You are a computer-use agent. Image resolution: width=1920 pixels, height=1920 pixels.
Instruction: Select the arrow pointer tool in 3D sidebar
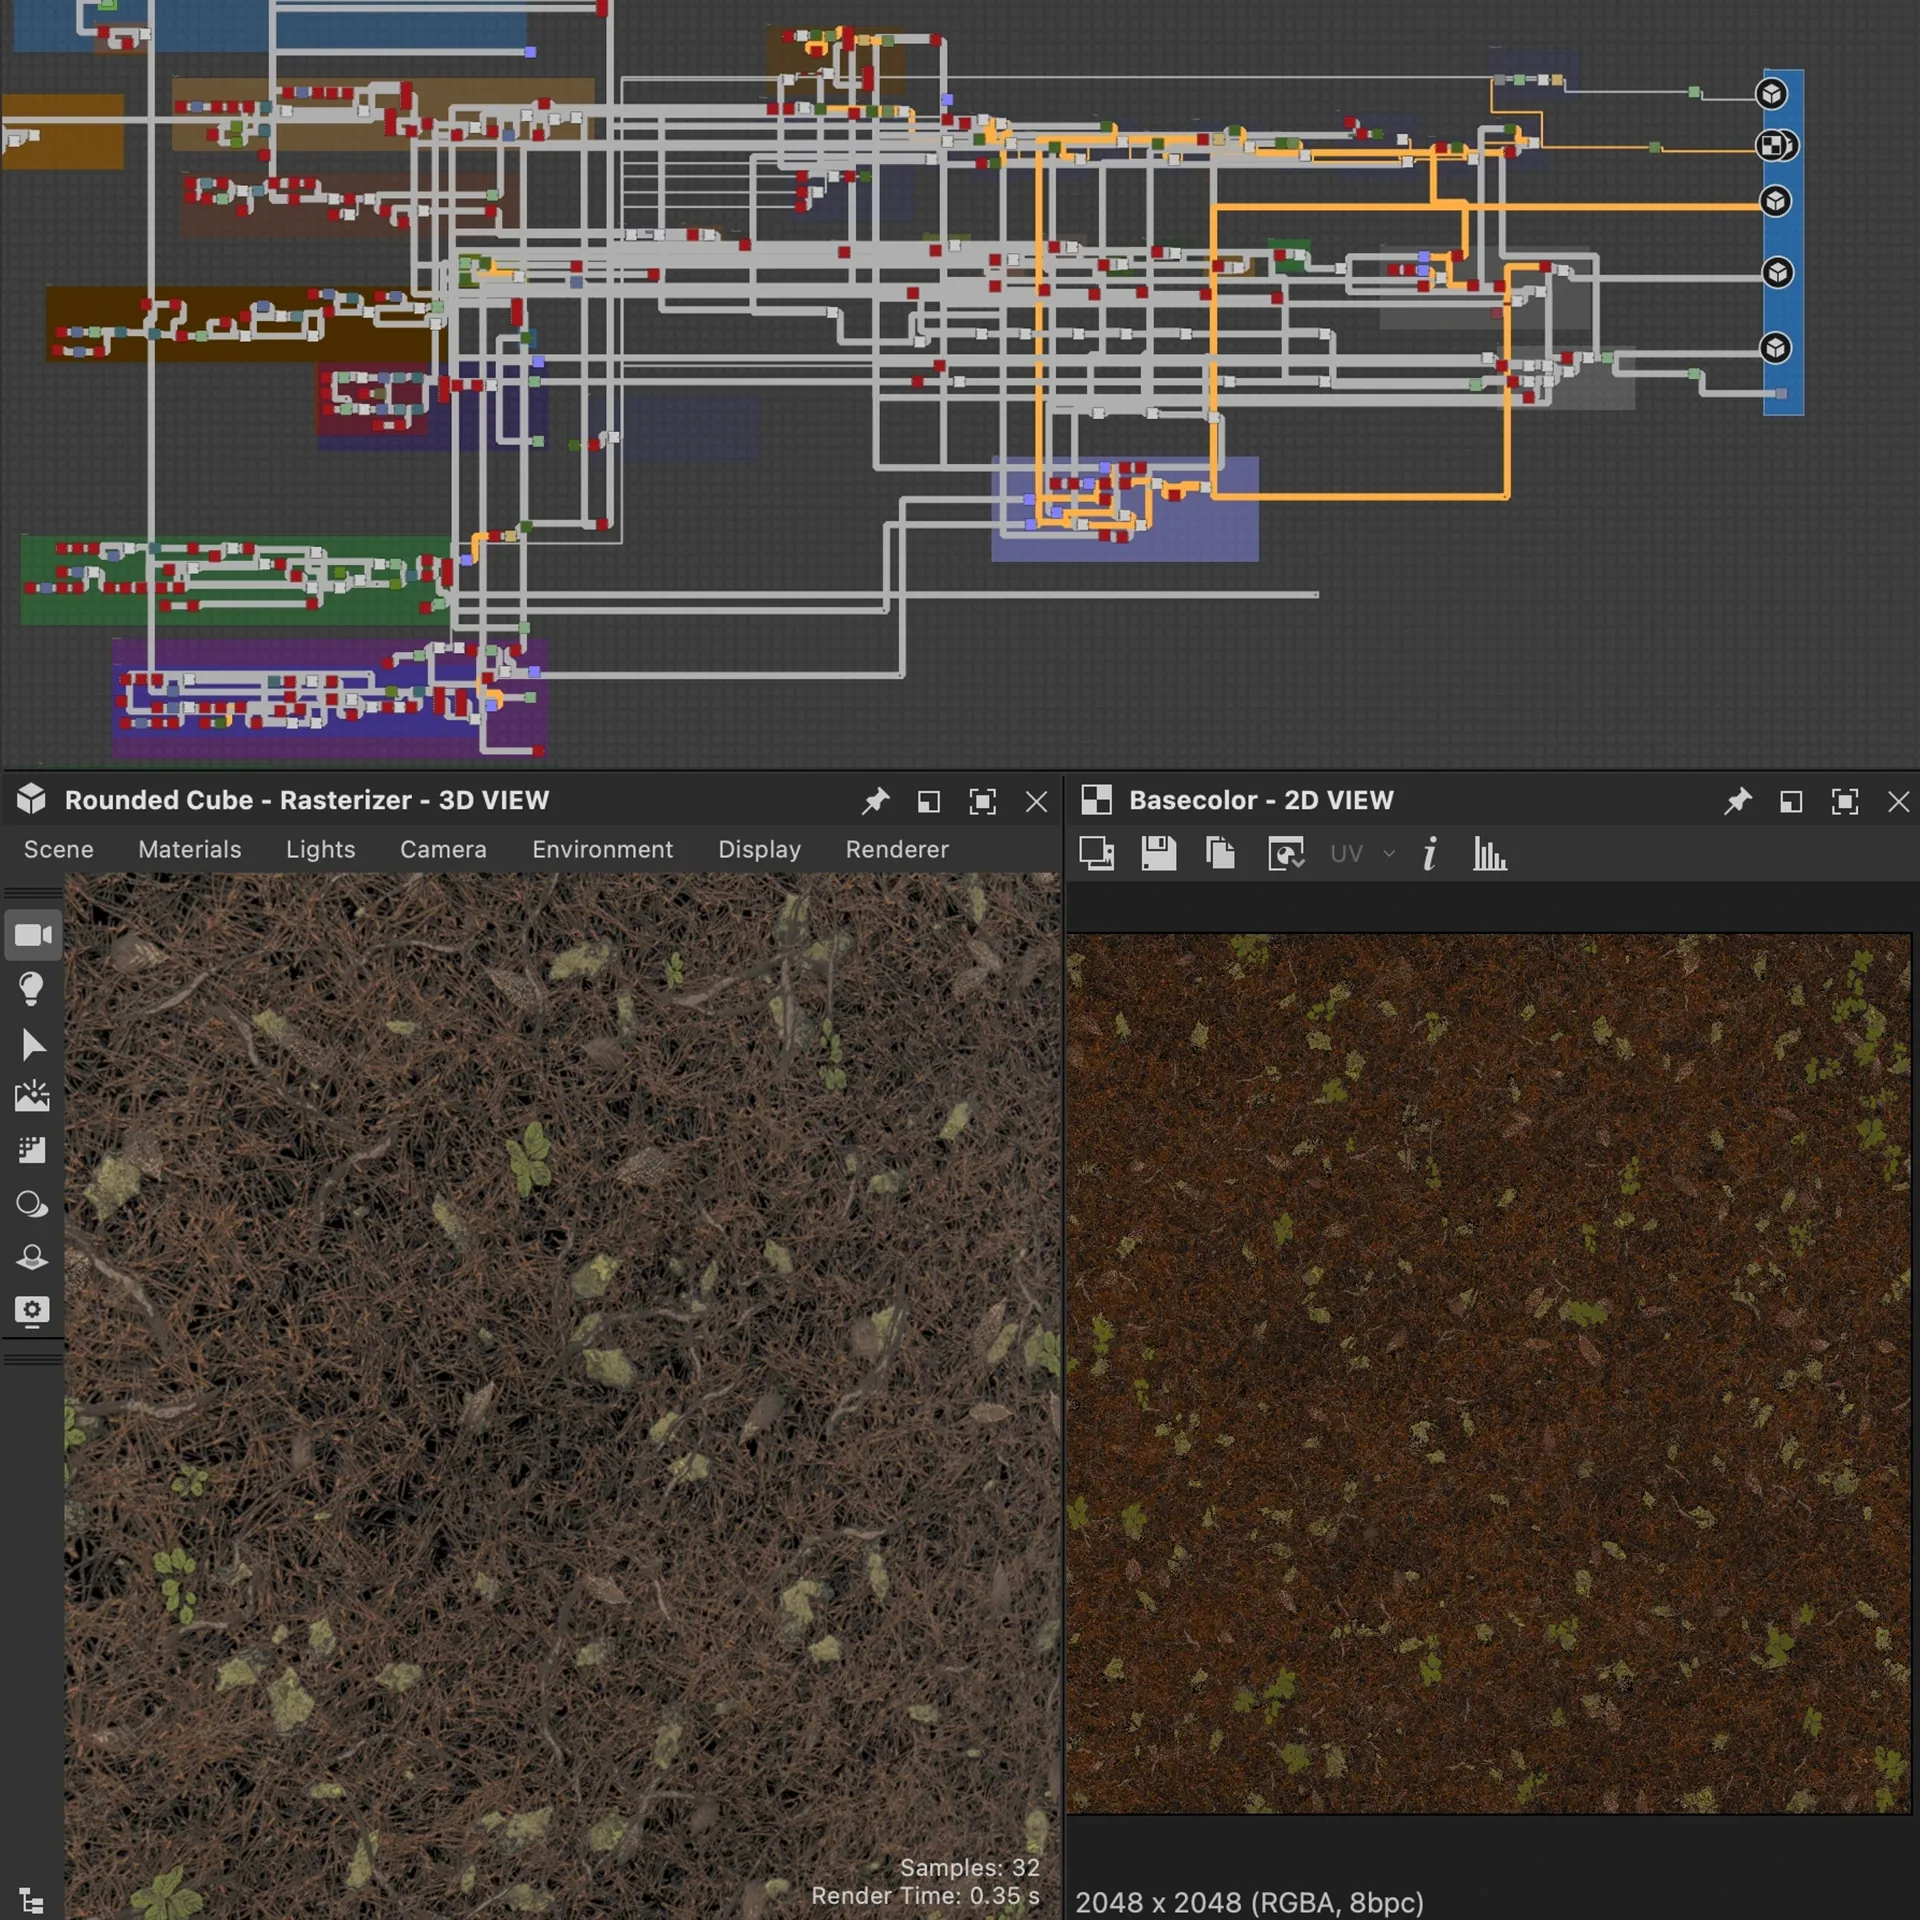point(32,1044)
